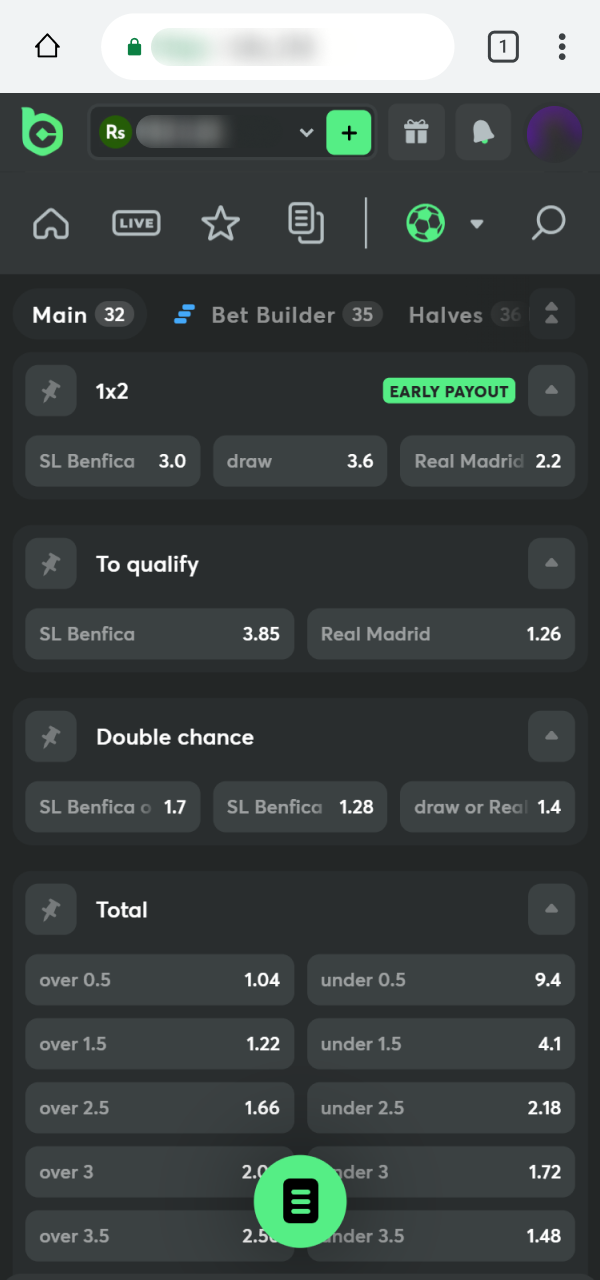
Task: Select SL Benfica at 3.0 odds
Action: click(x=112, y=461)
